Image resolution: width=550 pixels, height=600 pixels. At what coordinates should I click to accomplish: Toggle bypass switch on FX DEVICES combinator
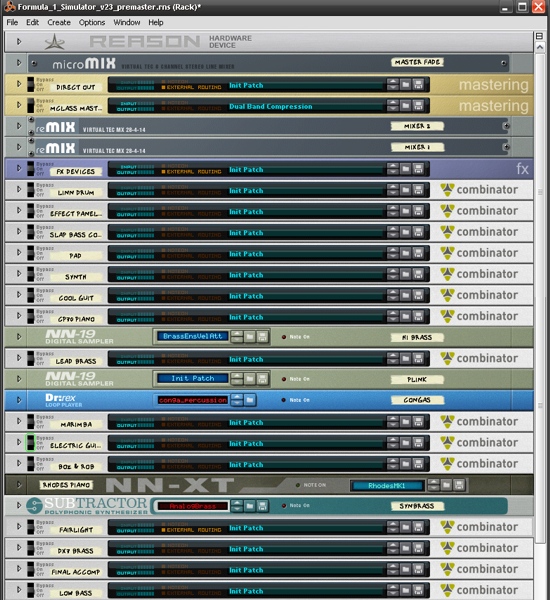pos(31,169)
